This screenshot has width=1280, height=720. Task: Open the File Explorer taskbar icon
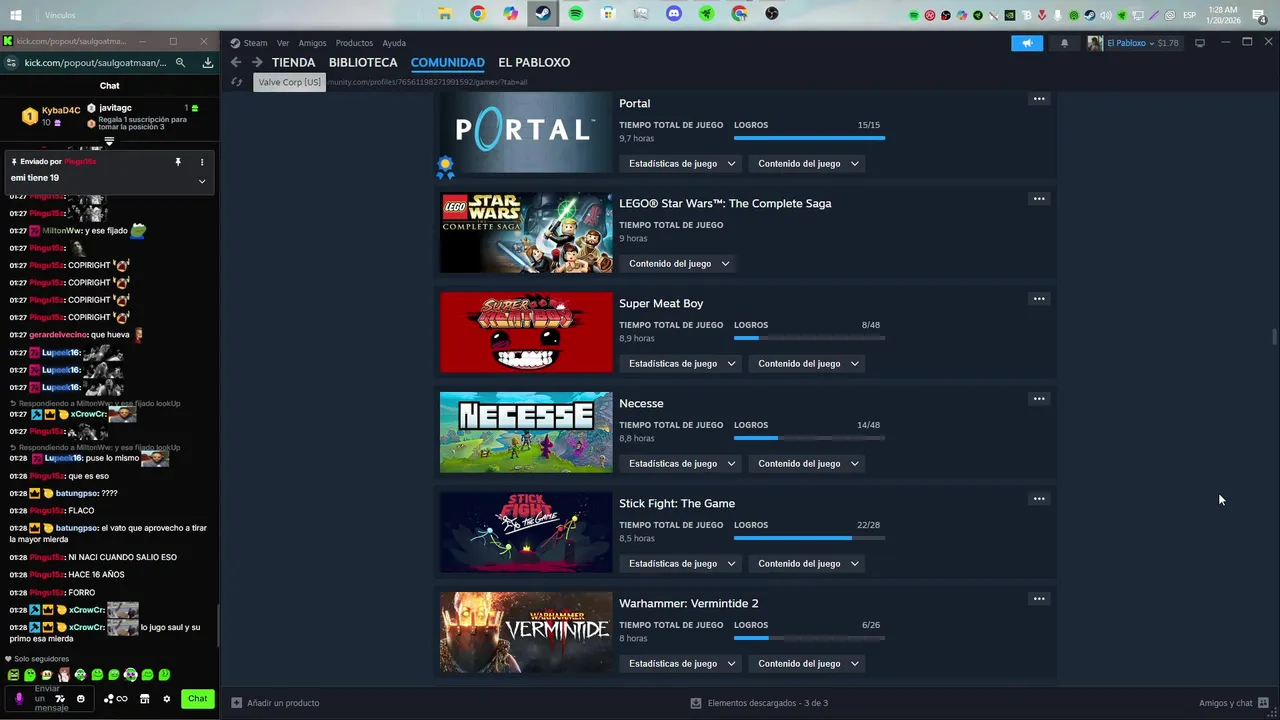[x=445, y=14]
